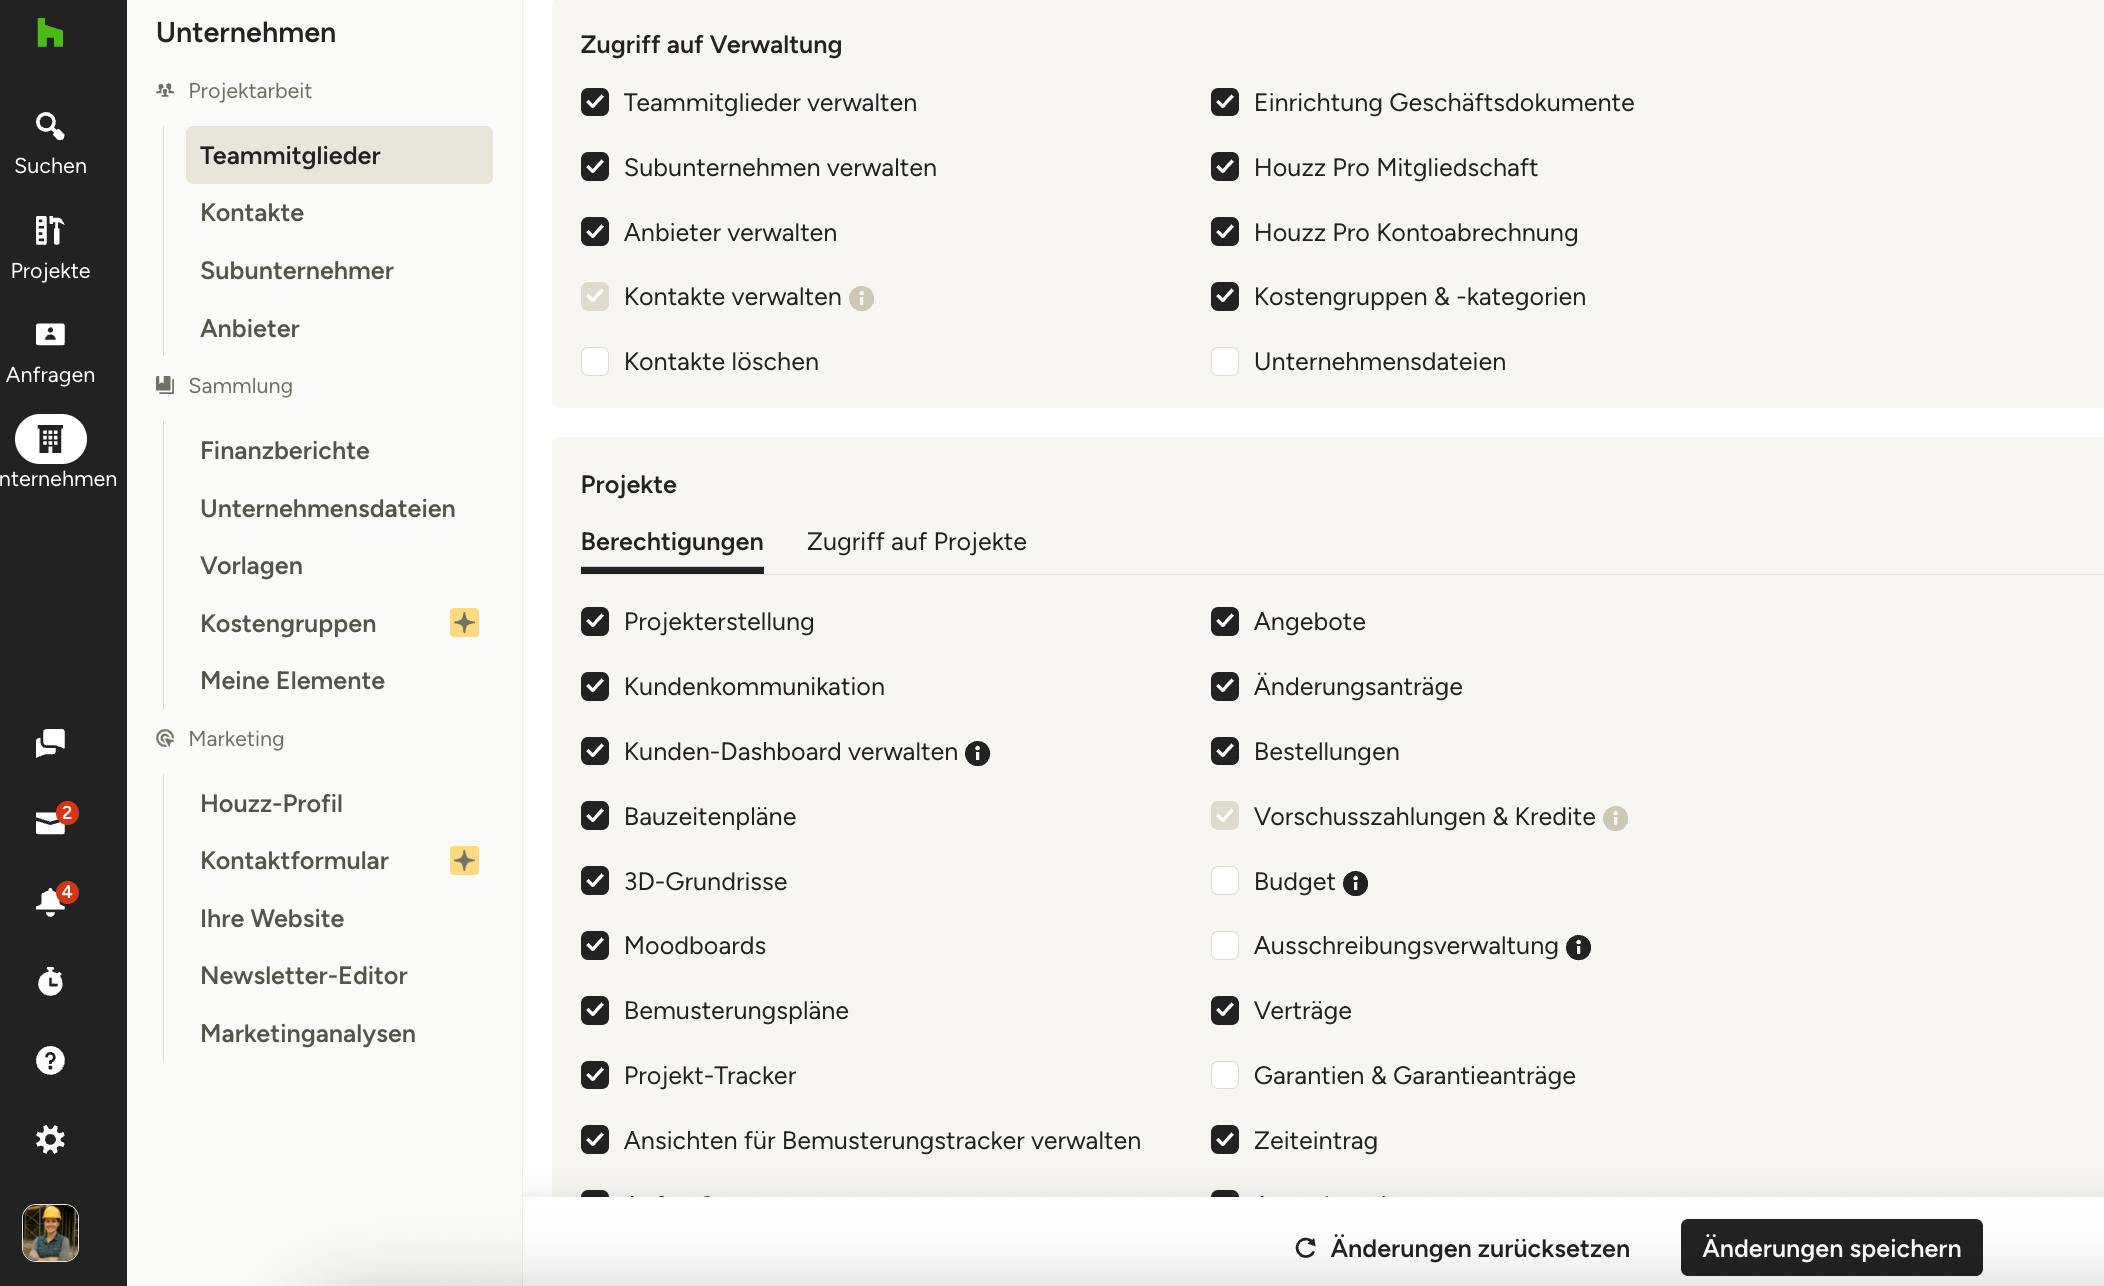Enable Garantien & Garantieanträge checkbox
The height and width of the screenshot is (1286, 2104).
pos(1225,1075)
